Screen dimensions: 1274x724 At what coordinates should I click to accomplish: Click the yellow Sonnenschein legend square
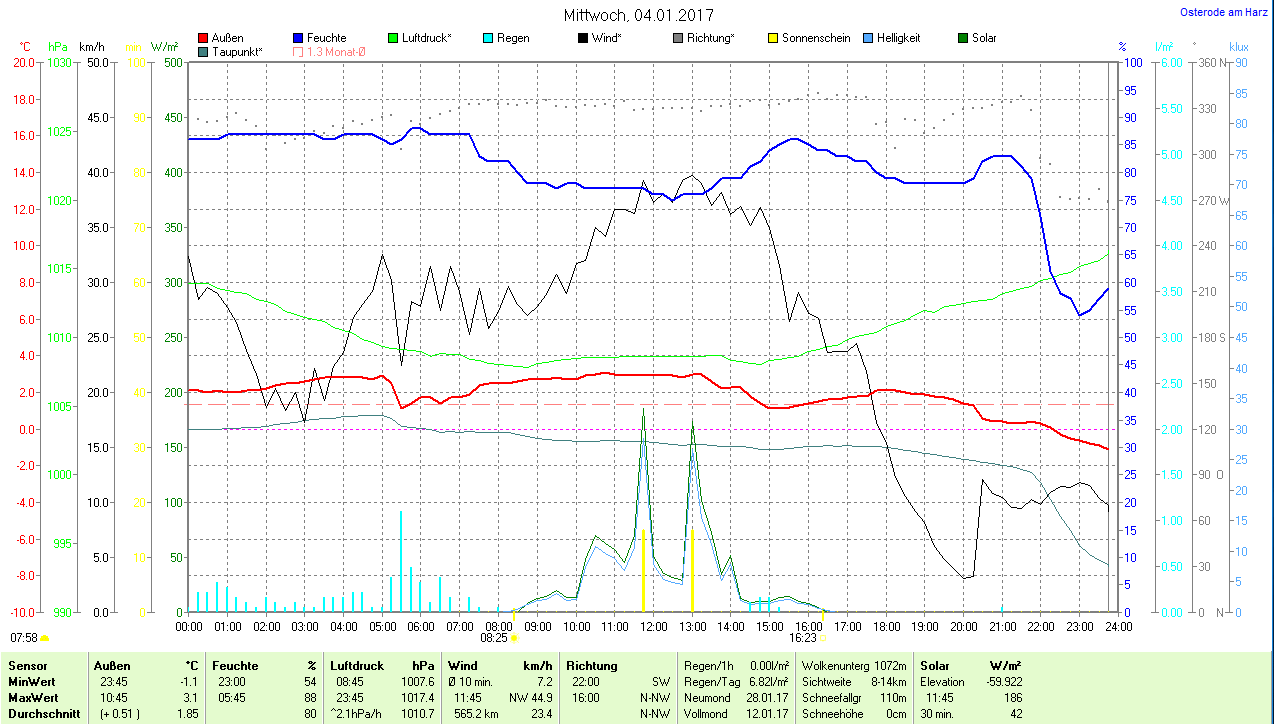click(x=773, y=38)
